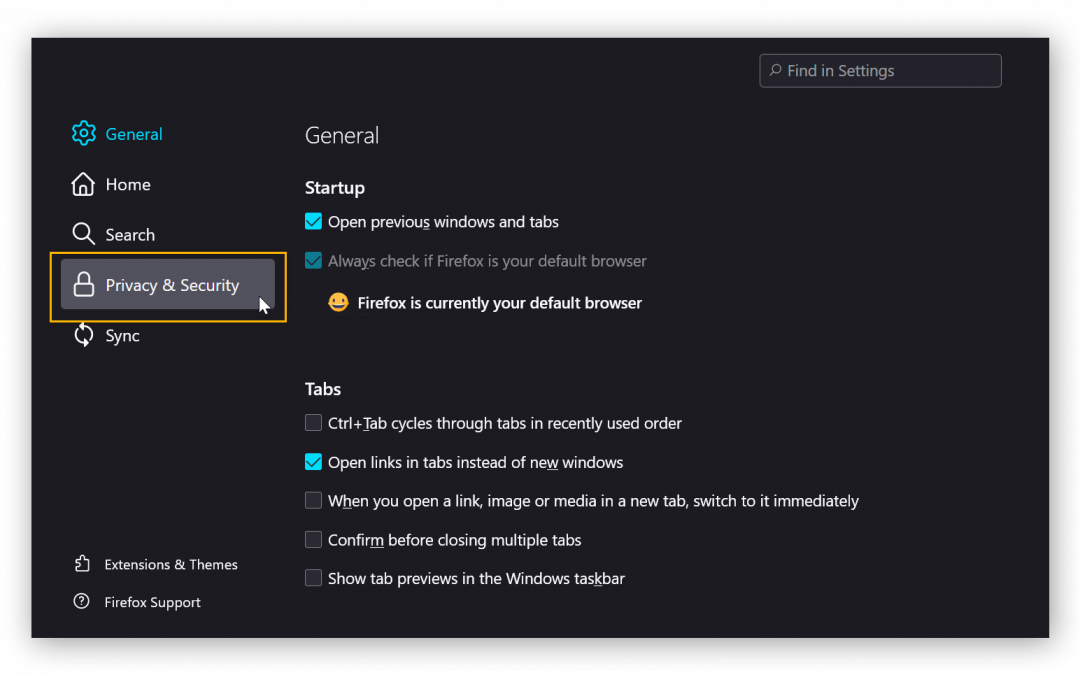
Task: Select the Home settings category
Action: pyautogui.click(x=127, y=184)
